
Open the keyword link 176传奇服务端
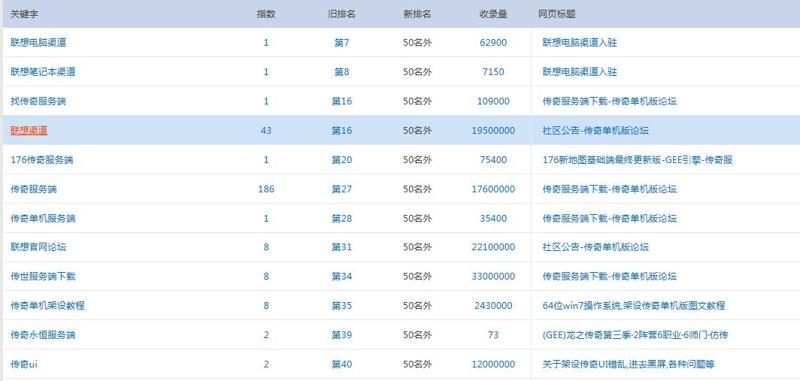pyautogui.click(x=42, y=160)
